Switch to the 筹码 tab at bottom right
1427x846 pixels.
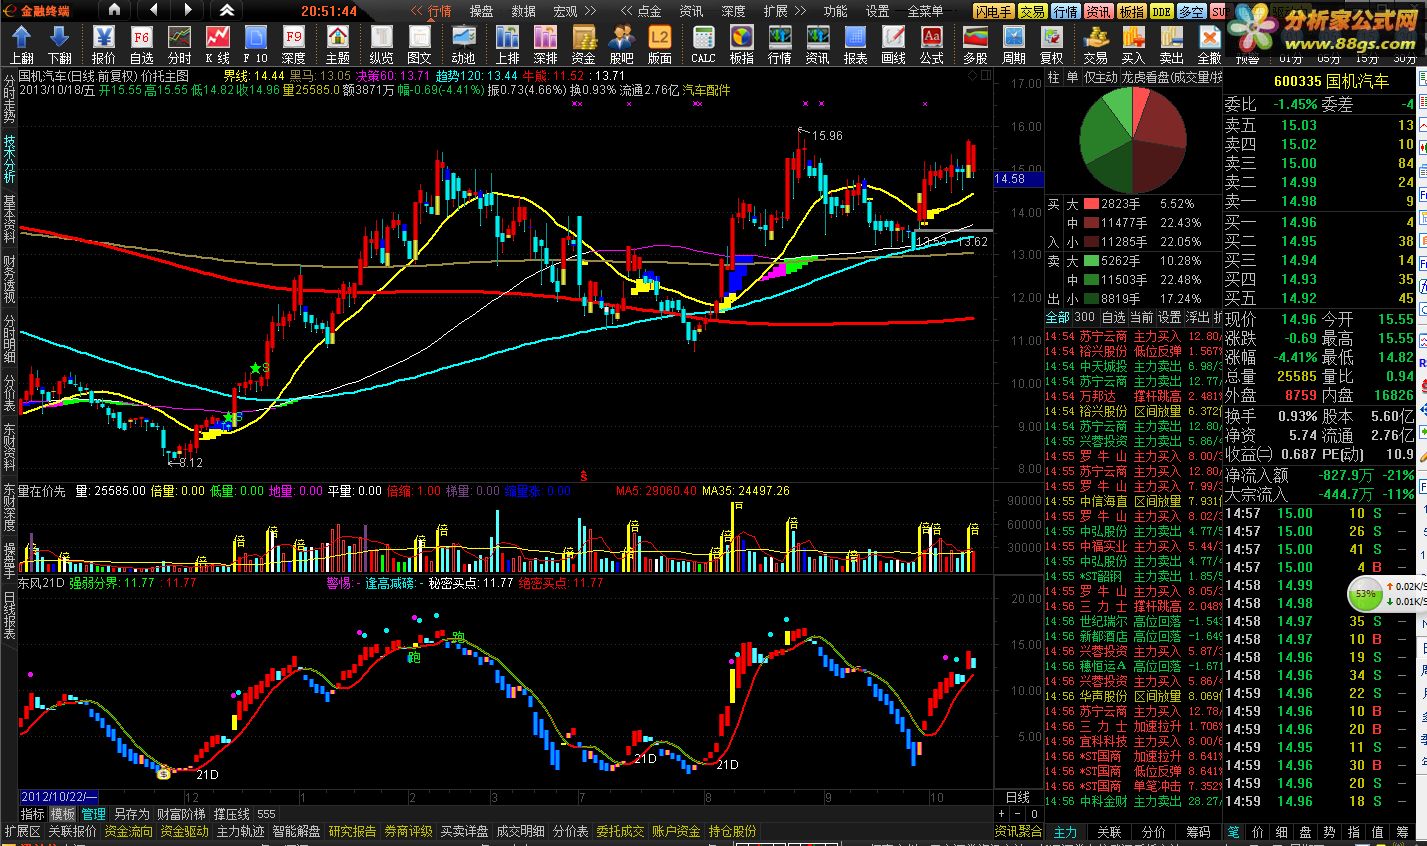1198,832
